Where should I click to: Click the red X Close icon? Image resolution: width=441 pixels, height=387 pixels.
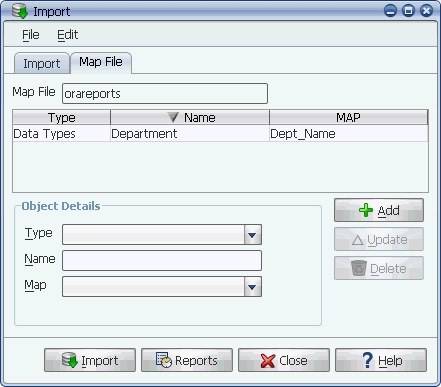(x=268, y=361)
